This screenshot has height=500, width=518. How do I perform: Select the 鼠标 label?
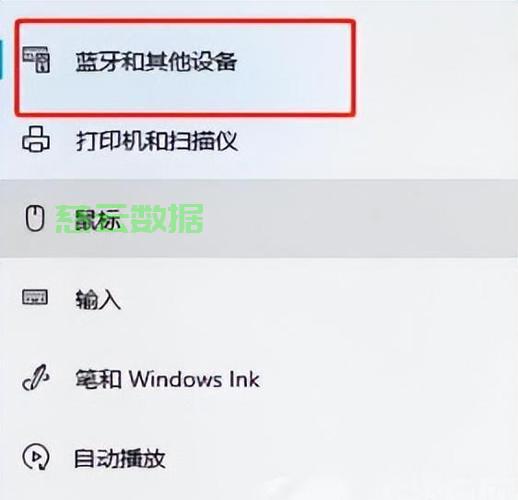98,220
